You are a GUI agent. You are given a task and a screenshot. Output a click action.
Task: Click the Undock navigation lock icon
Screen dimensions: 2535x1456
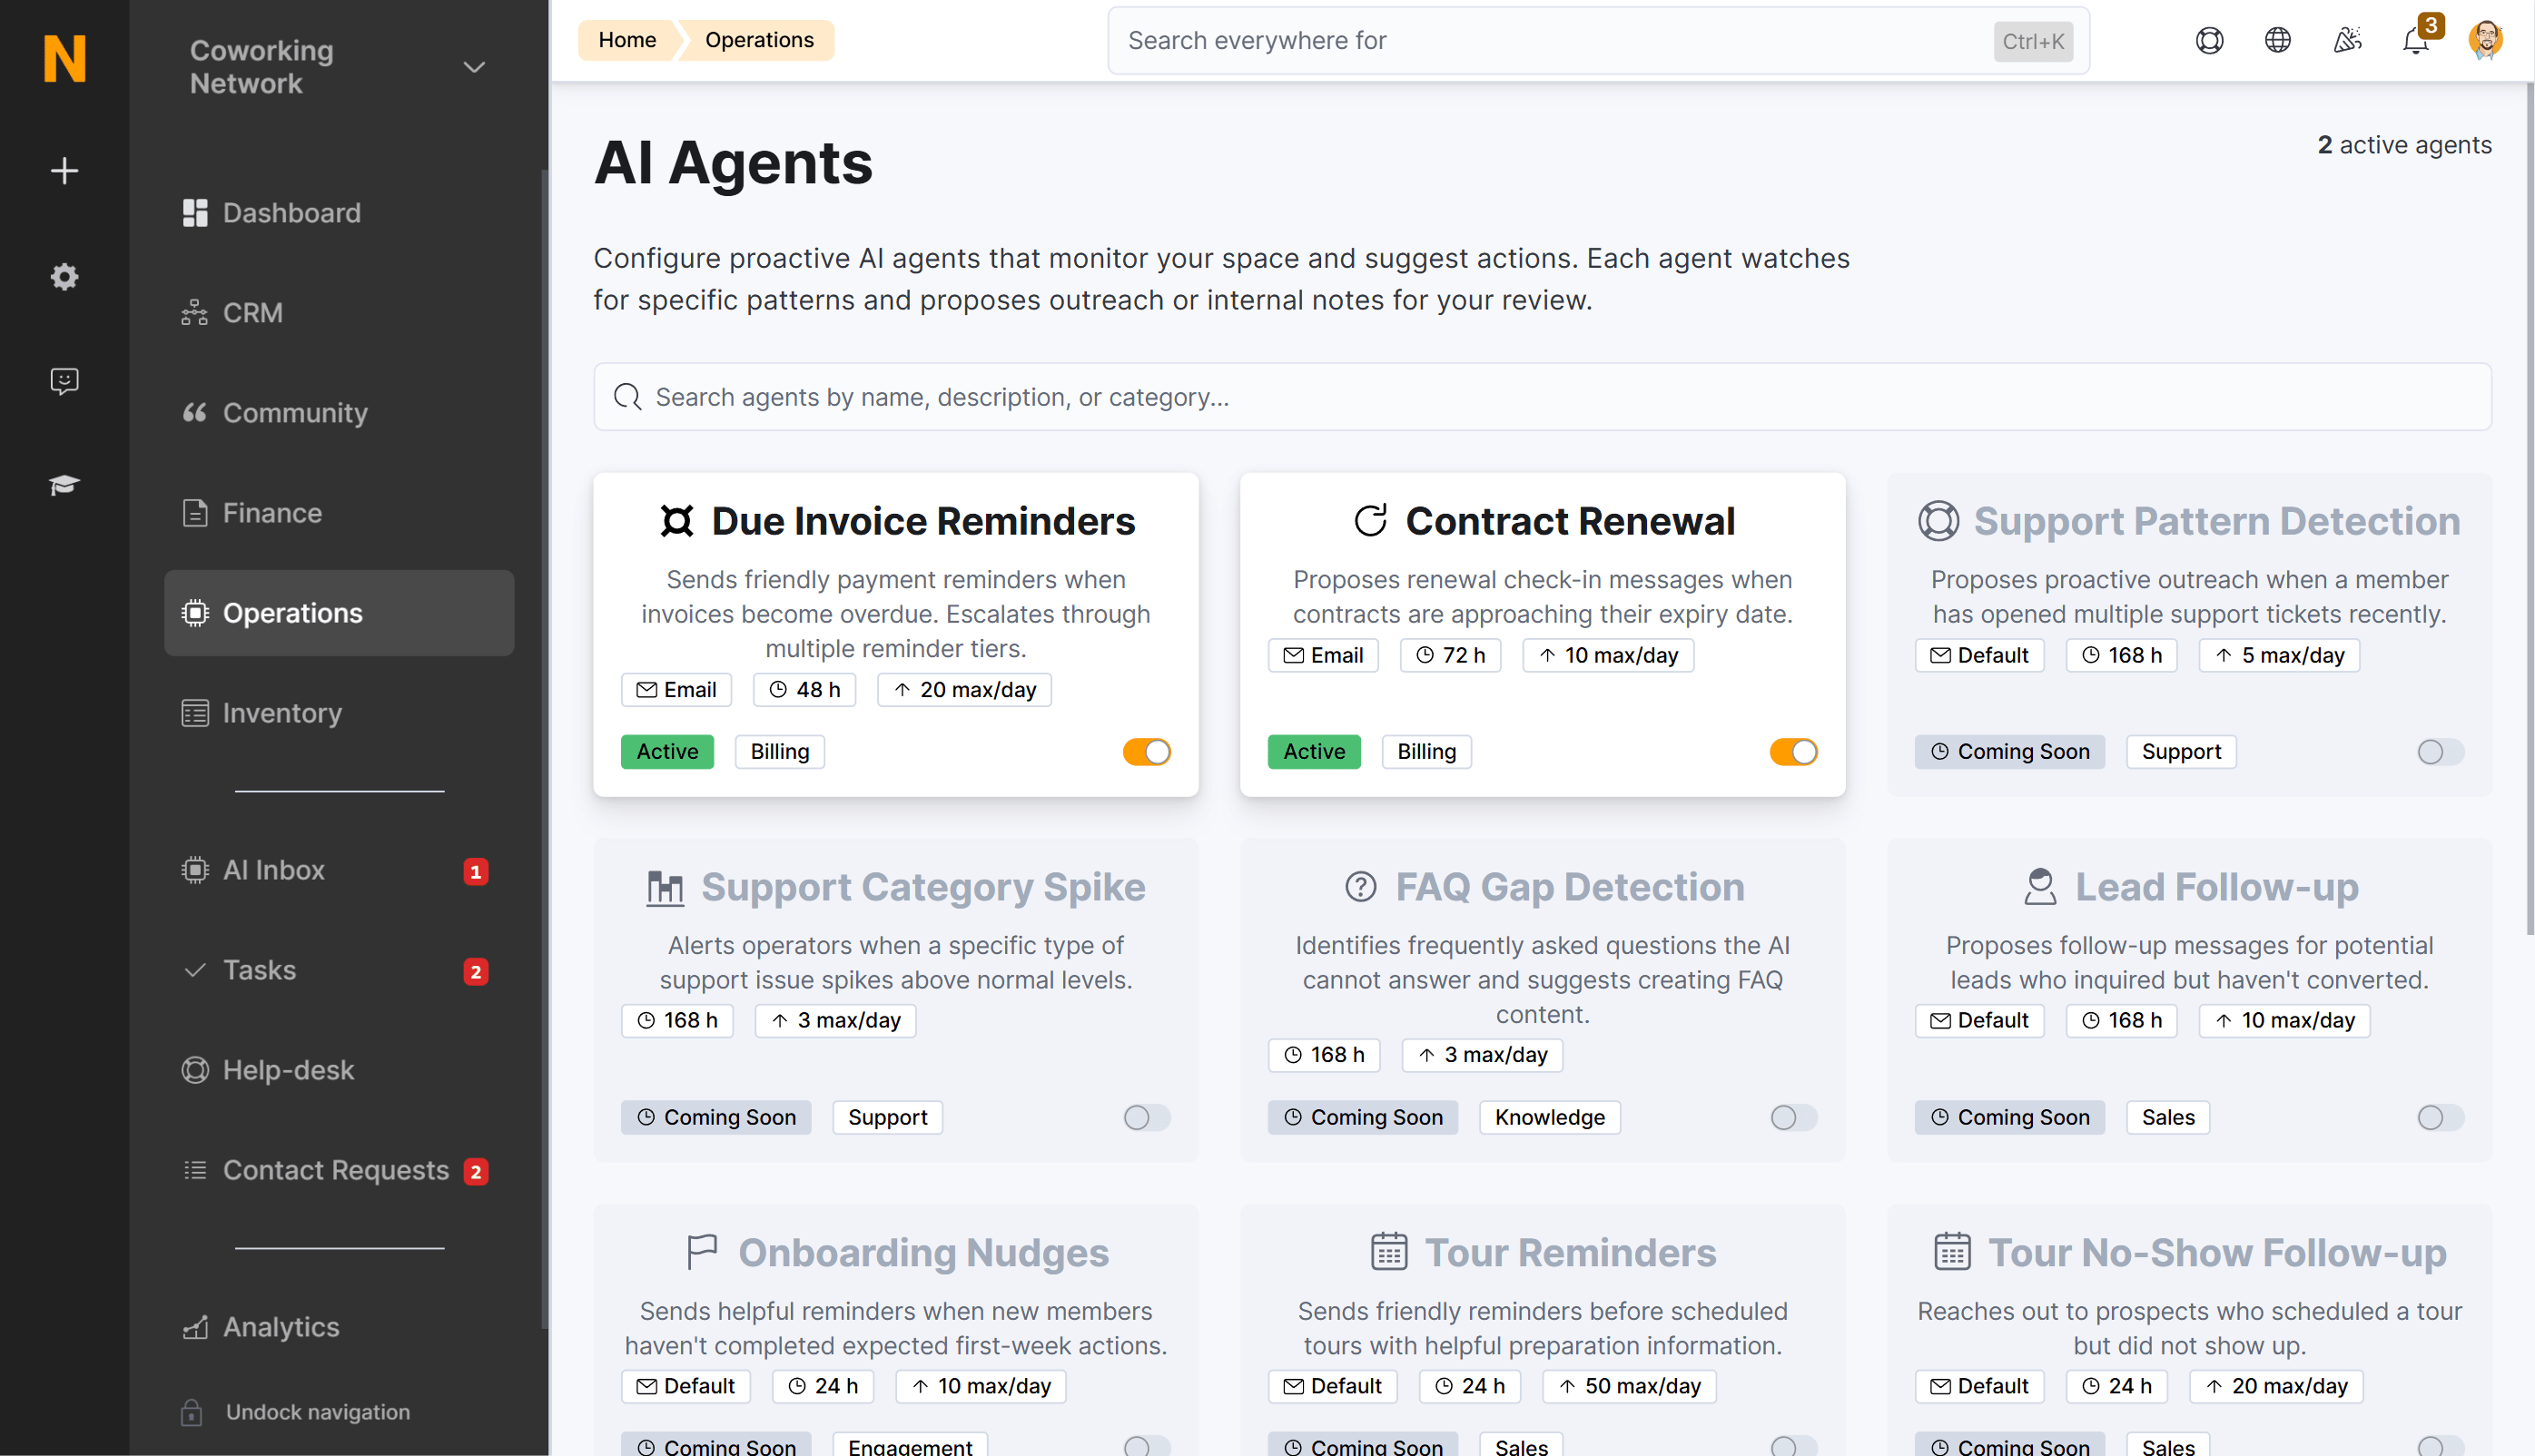(192, 1412)
